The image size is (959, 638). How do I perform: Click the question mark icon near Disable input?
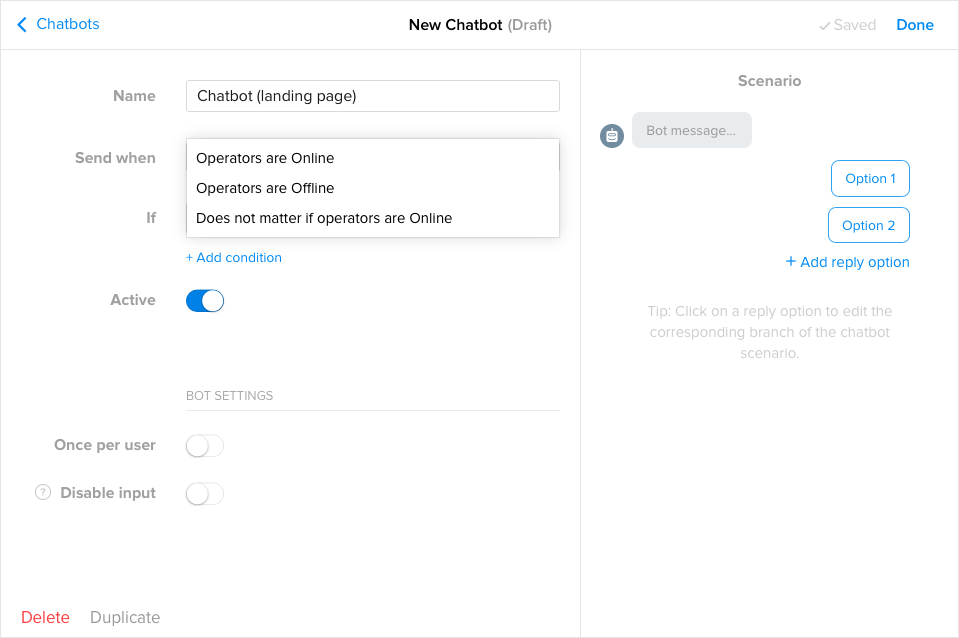click(42, 492)
